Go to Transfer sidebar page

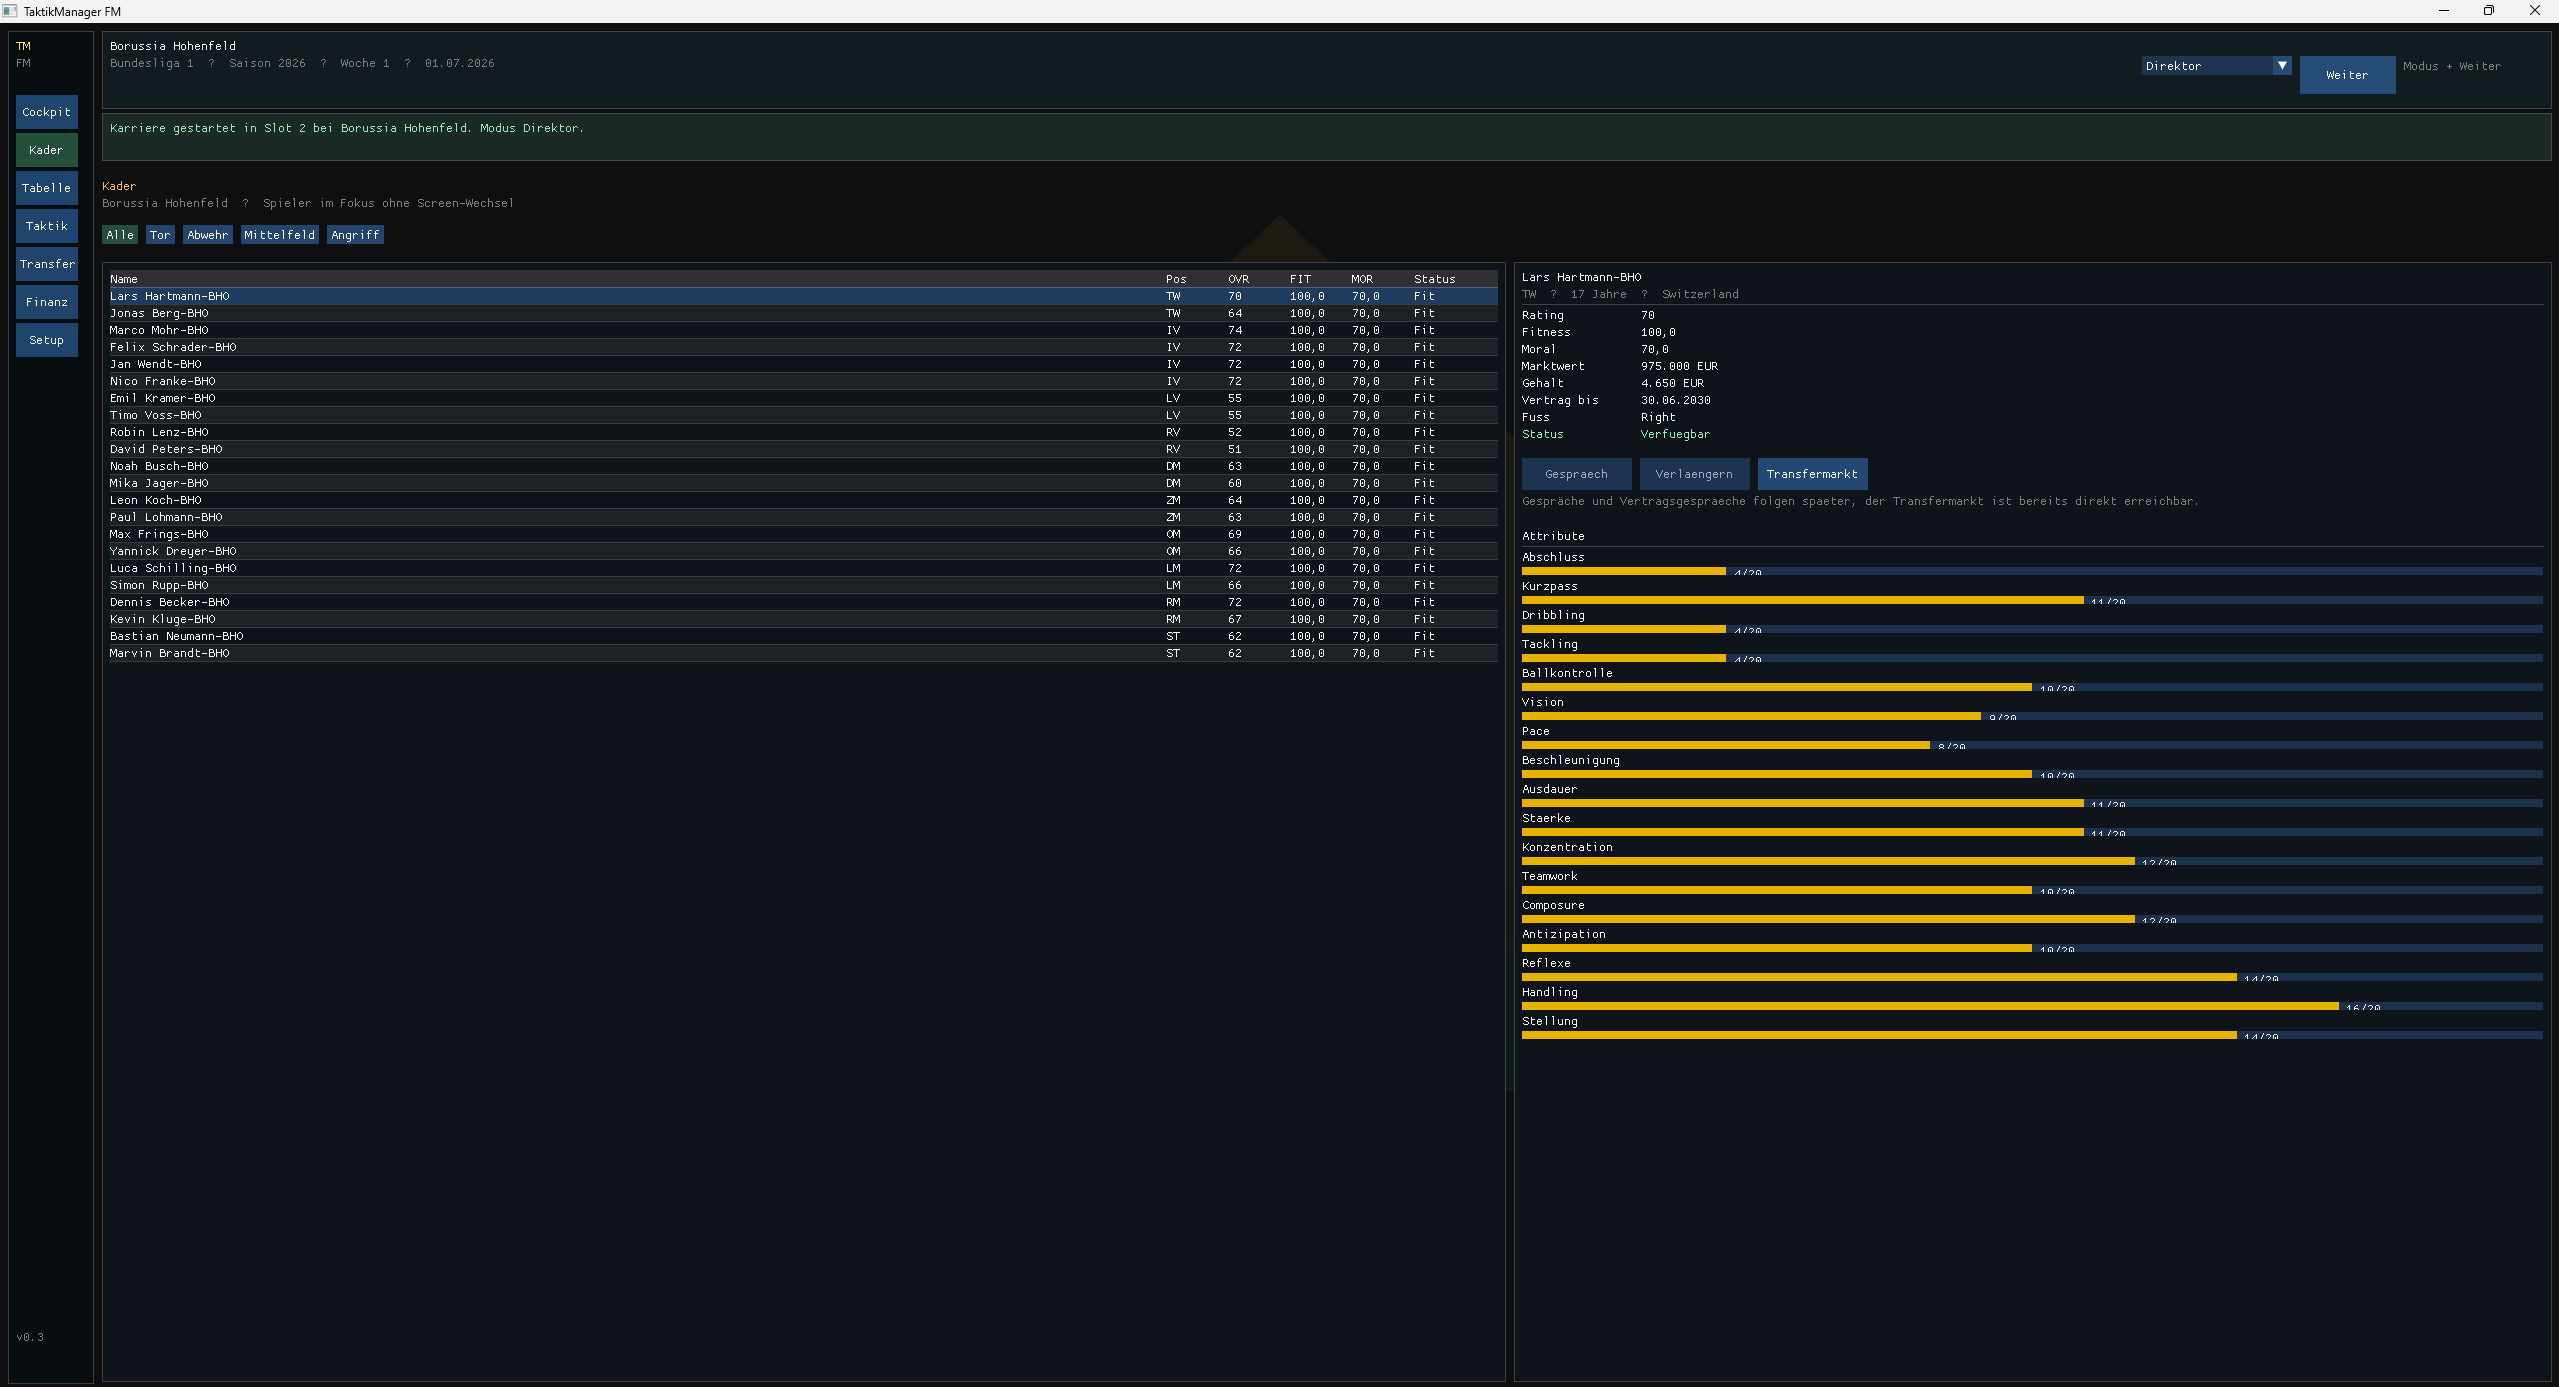tap(46, 264)
